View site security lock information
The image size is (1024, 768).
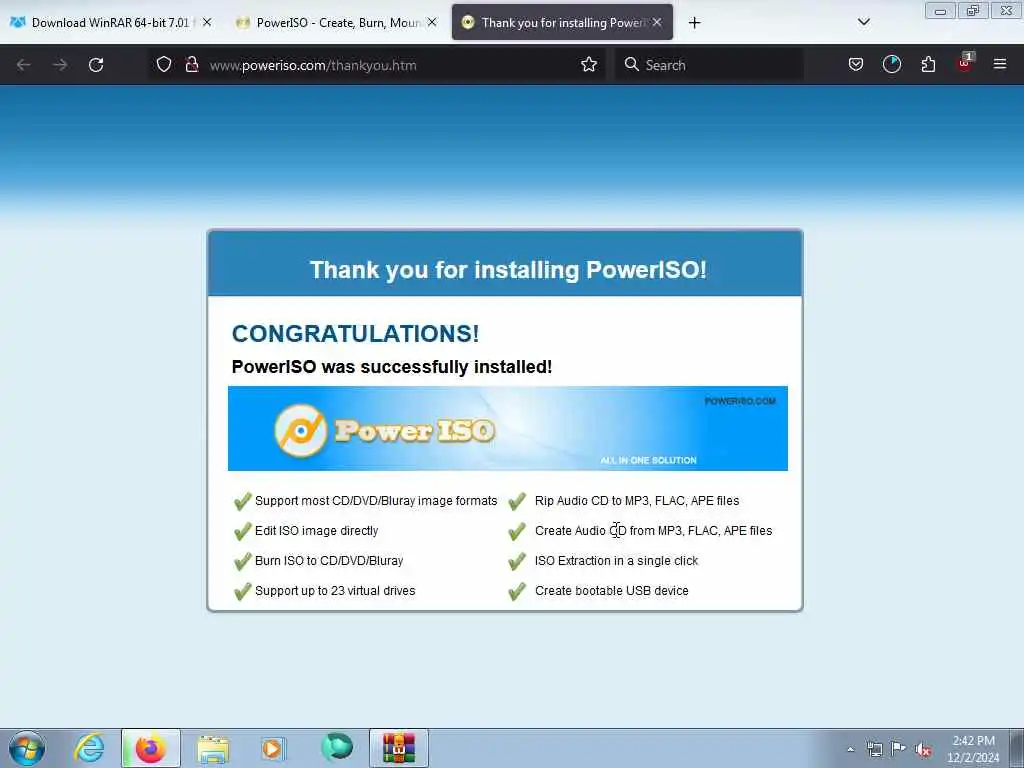click(x=191, y=65)
